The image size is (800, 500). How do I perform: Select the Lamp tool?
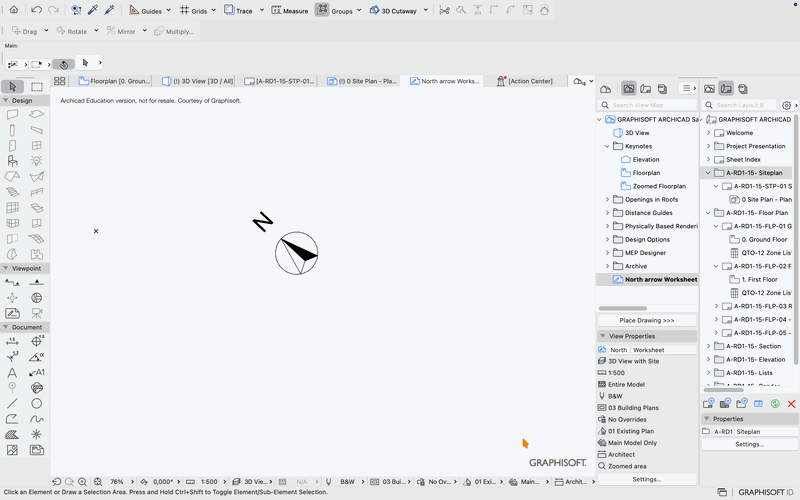click(x=37, y=161)
